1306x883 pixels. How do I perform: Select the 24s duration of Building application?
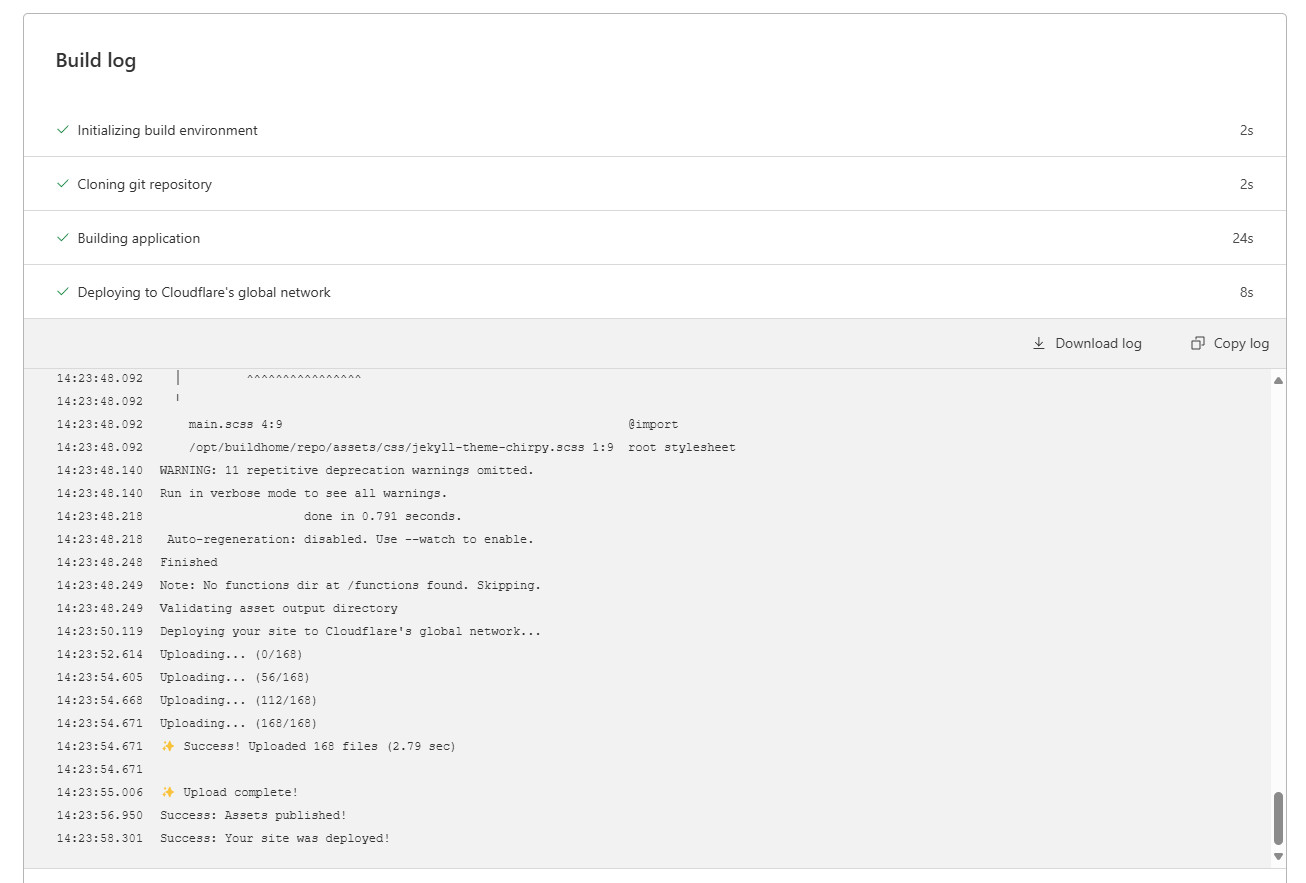coord(1242,238)
